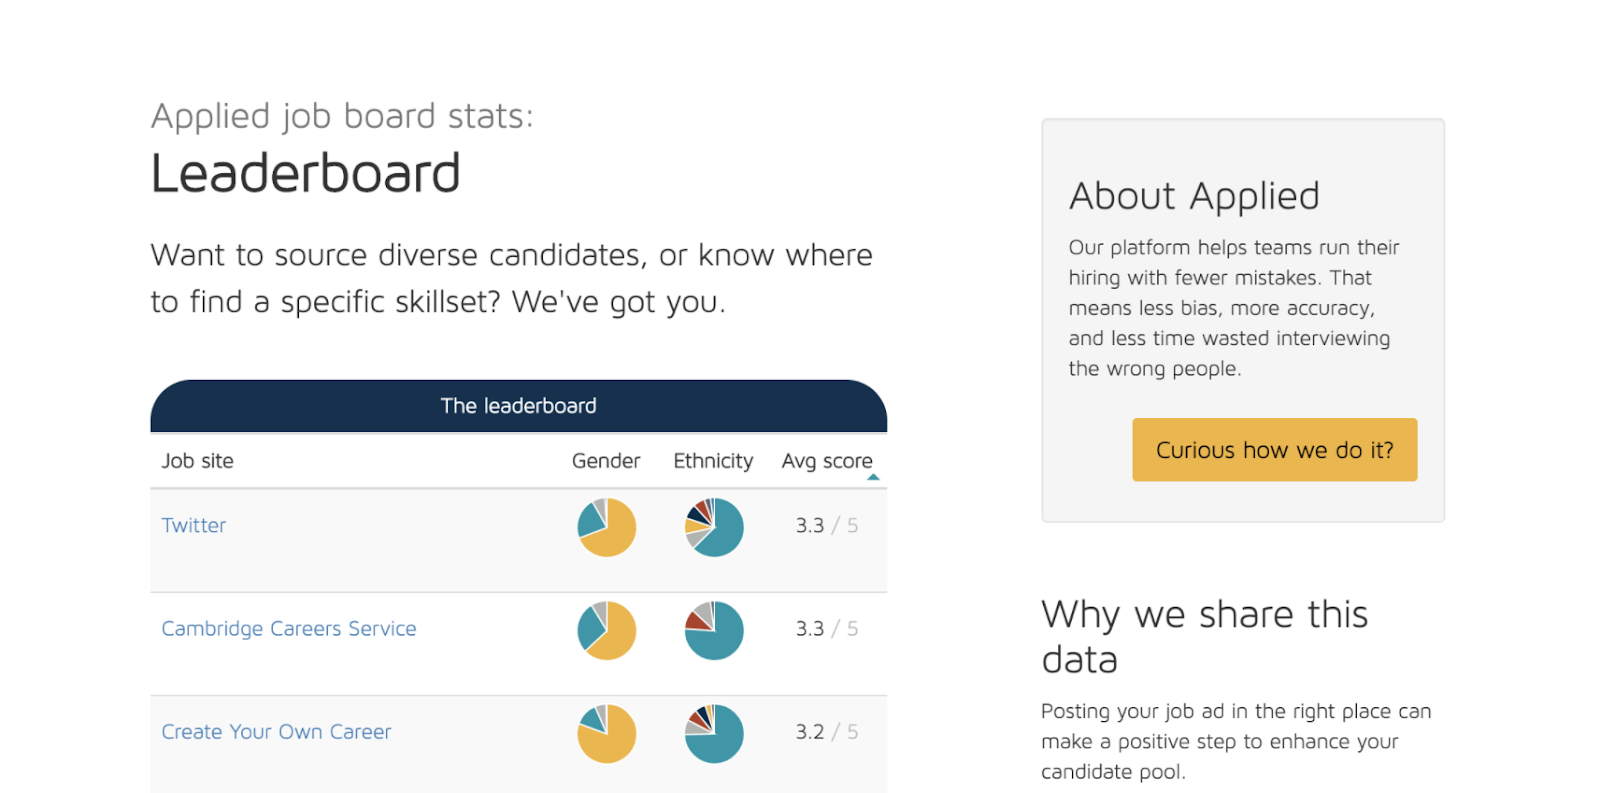Open Cambridge Careers Service ethnicity pie chart

pyautogui.click(x=714, y=630)
